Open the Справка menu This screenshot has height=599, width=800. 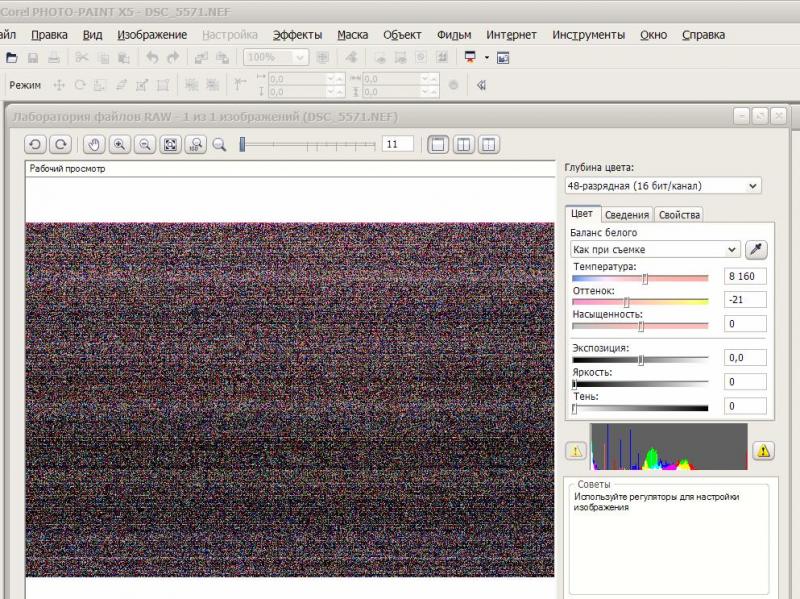tap(704, 35)
